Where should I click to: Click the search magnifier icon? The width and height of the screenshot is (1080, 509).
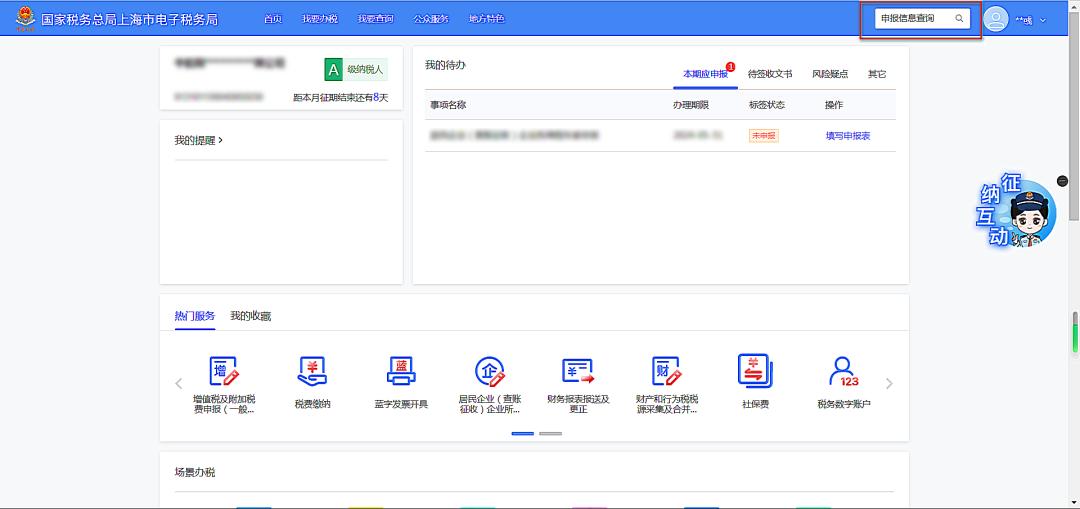(959, 19)
